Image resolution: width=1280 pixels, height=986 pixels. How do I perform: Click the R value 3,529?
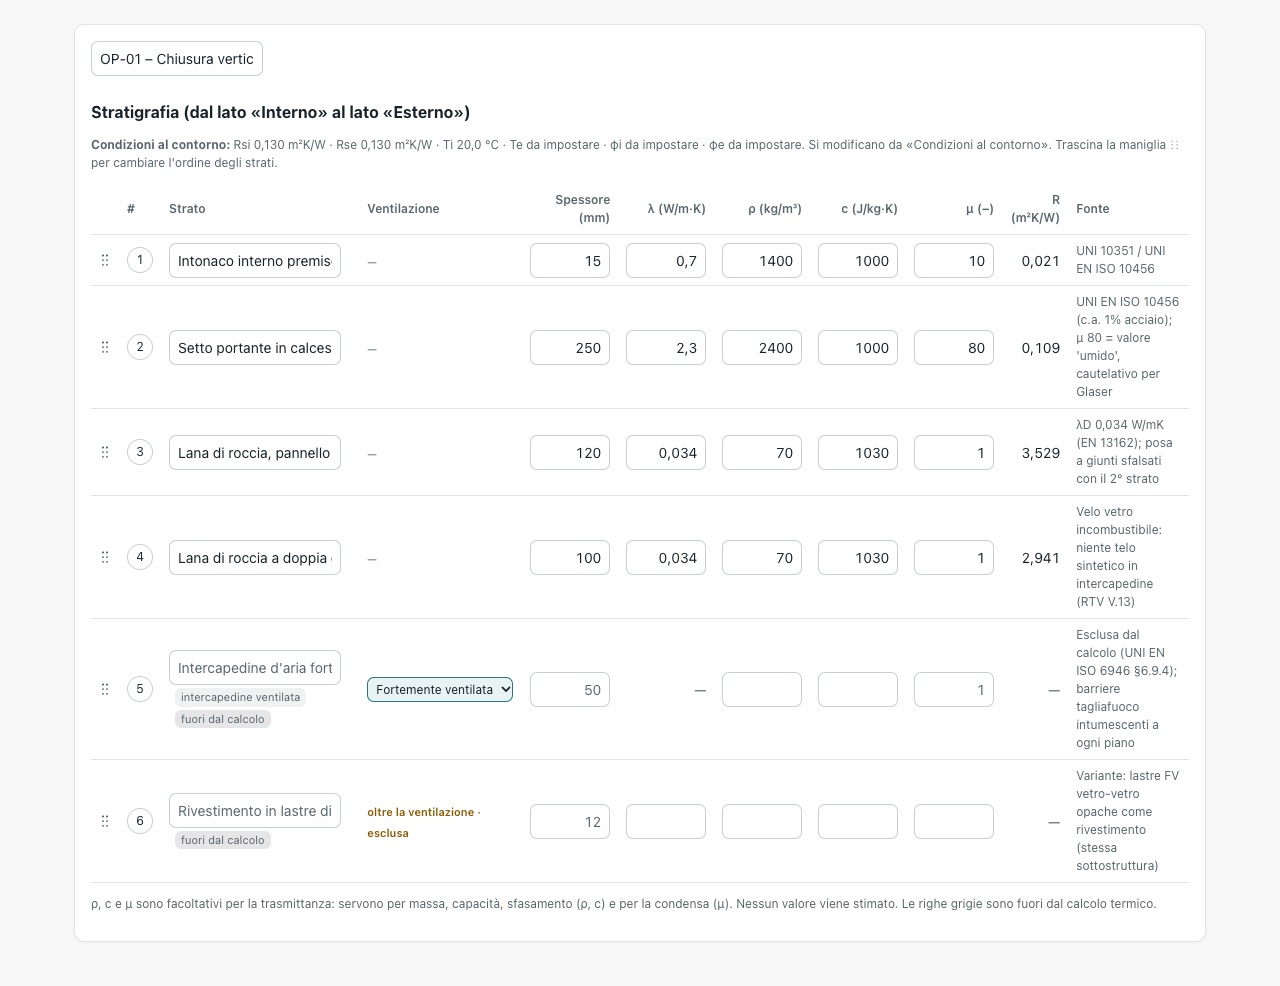1040,453
